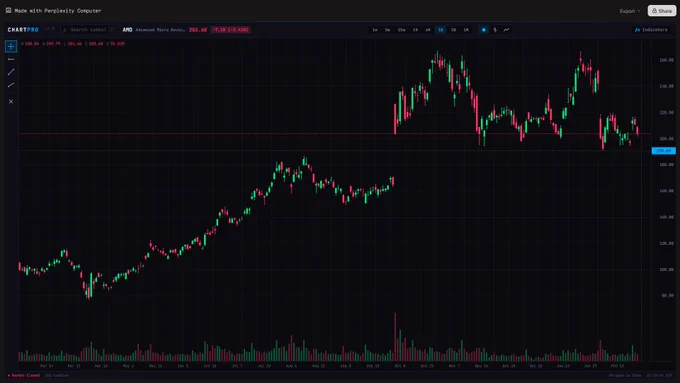Focus the Search symbol field
This screenshot has height=383, width=680.
(88, 30)
